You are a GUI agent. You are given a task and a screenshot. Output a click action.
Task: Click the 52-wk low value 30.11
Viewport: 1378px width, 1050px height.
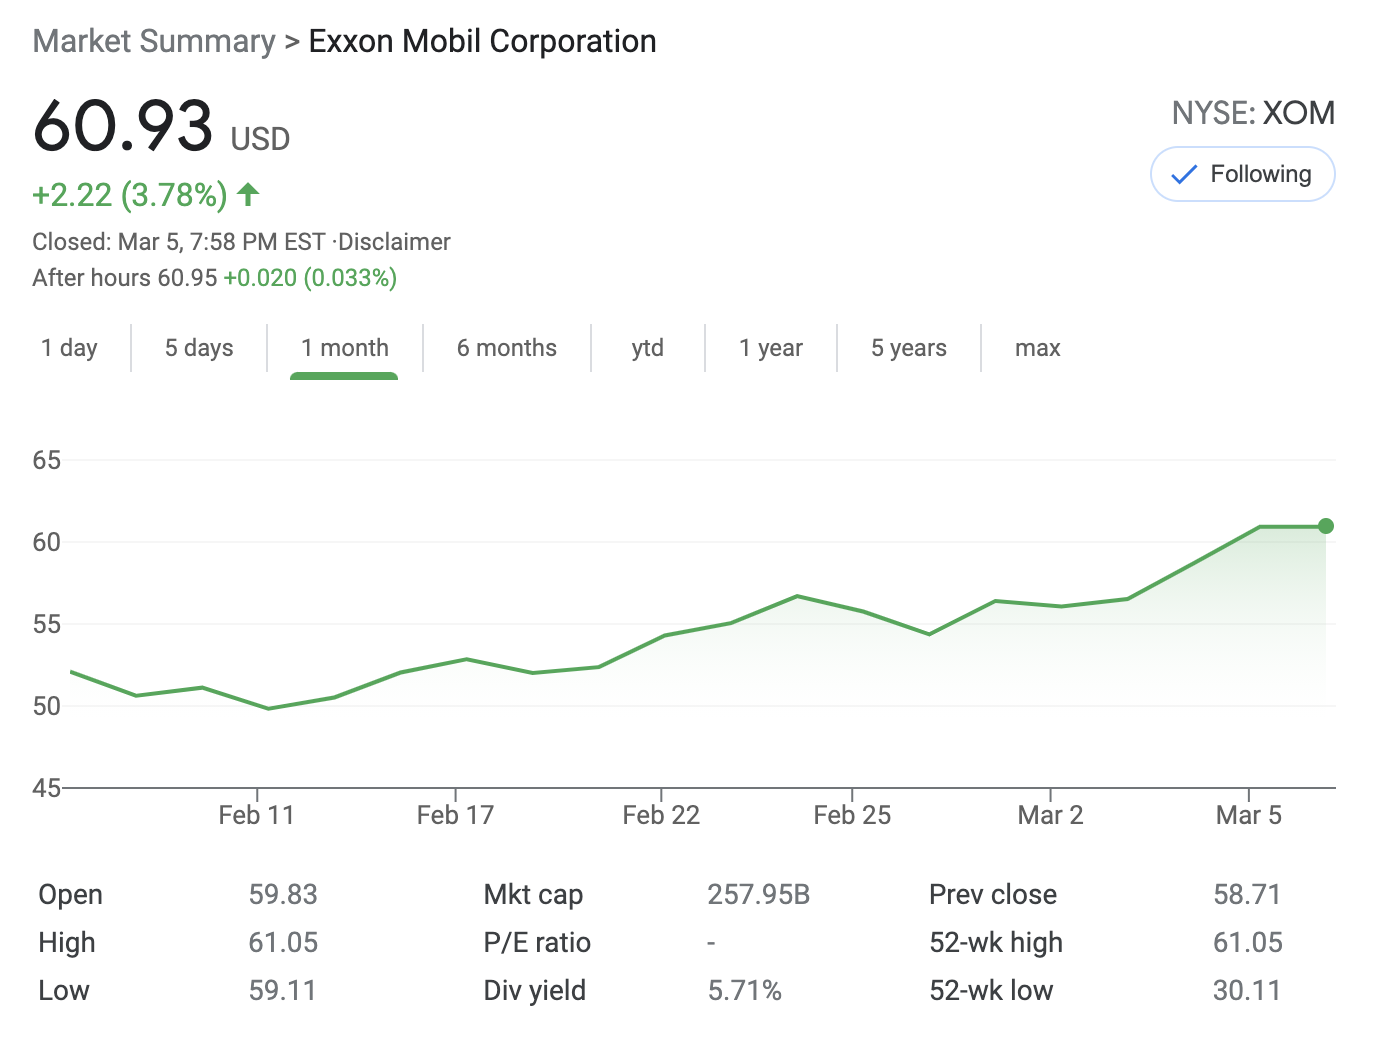(x=1247, y=990)
